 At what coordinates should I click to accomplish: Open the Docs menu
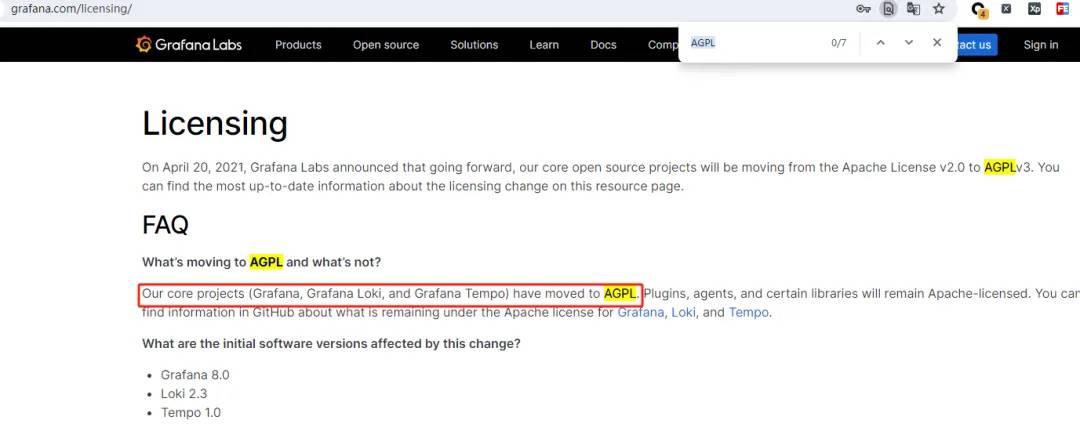603,45
